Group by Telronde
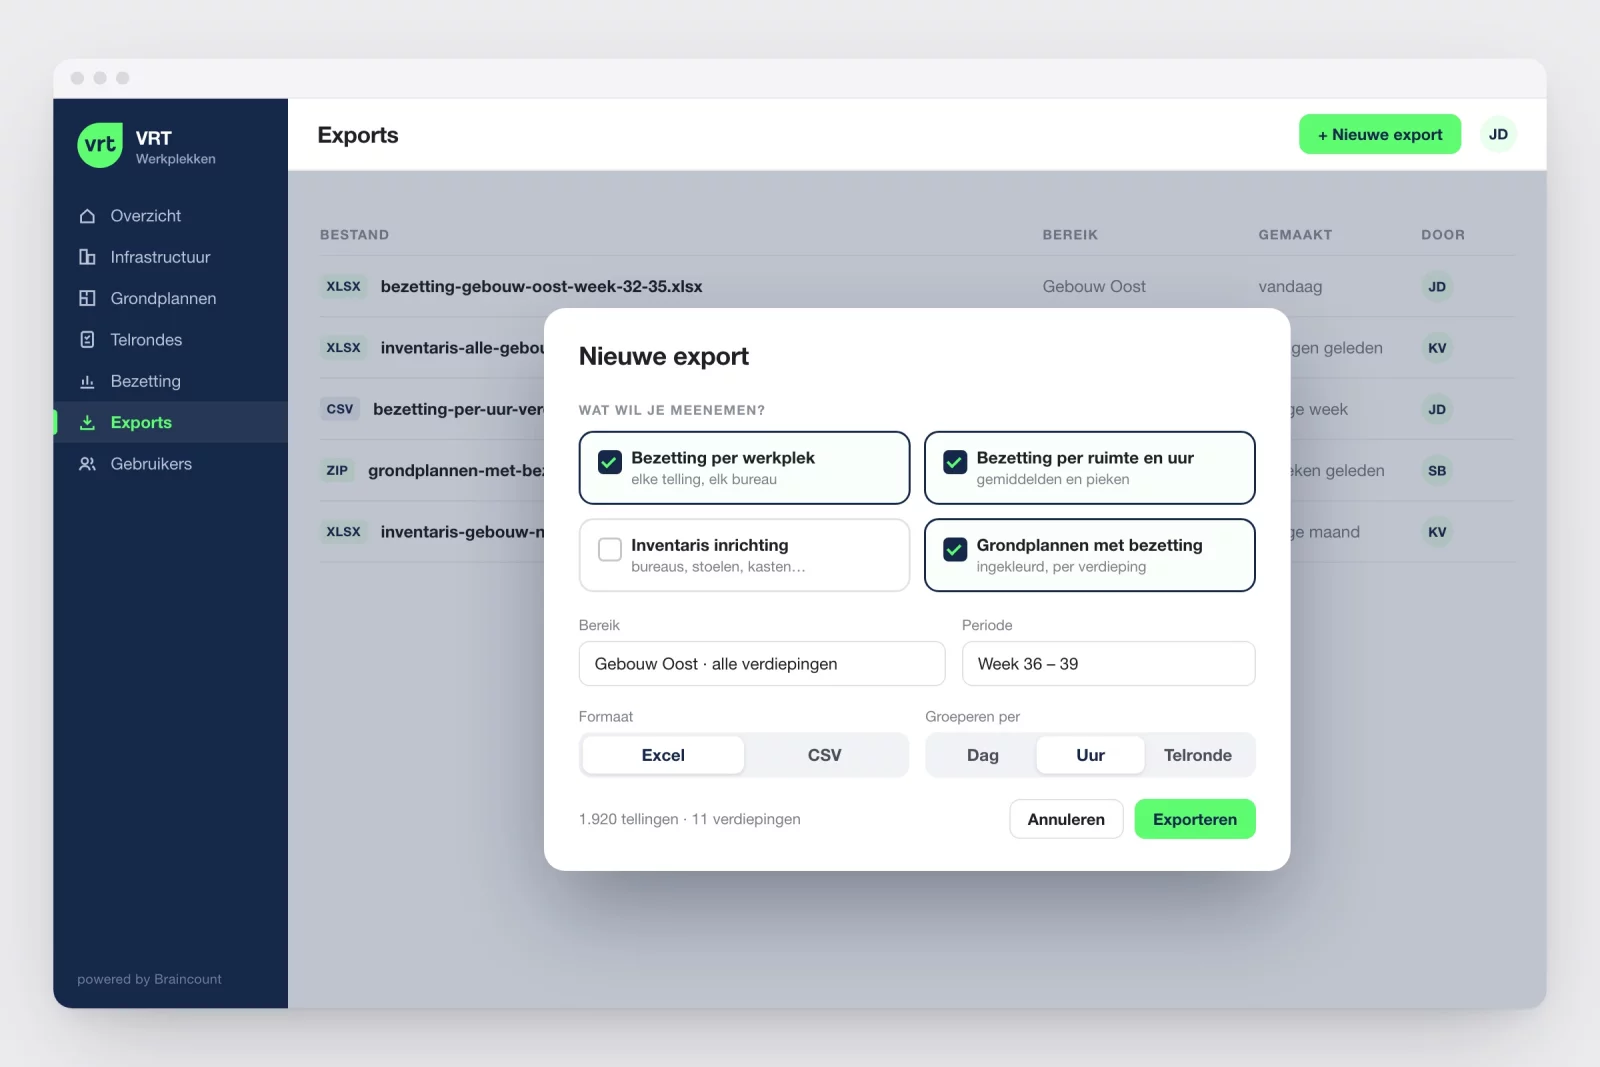The image size is (1600, 1067). pos(1198,755)
